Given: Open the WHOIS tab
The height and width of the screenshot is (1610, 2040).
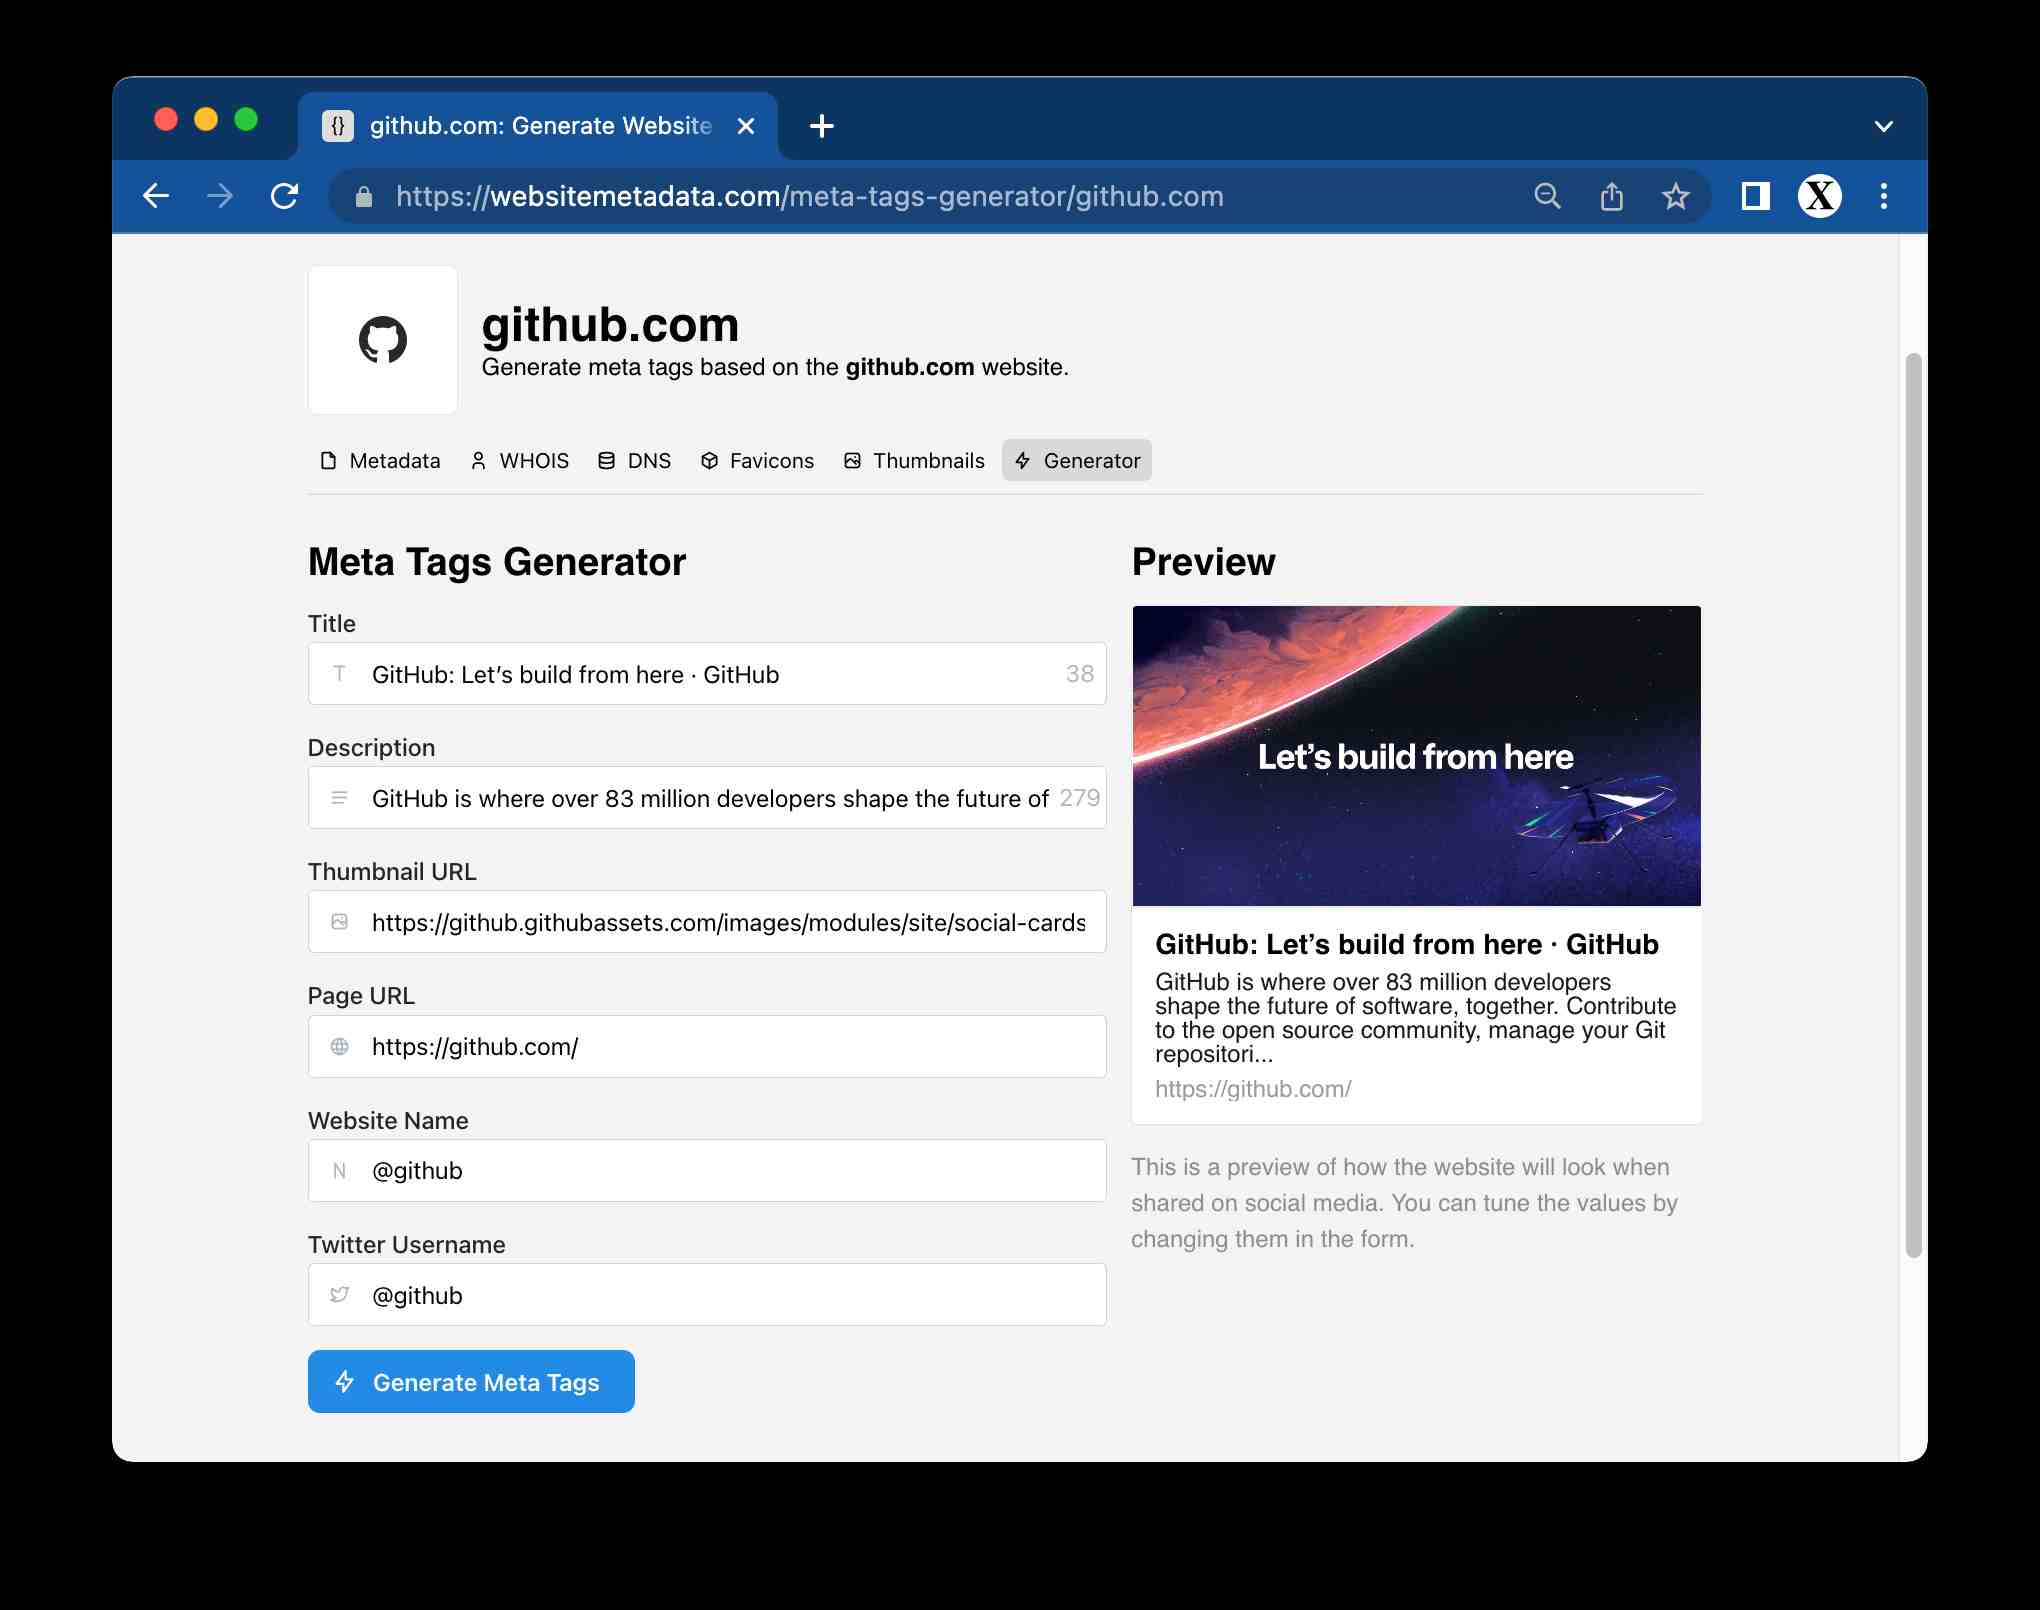Looking at the screenshot, I should pyautogui.click(x=519, y=461).
